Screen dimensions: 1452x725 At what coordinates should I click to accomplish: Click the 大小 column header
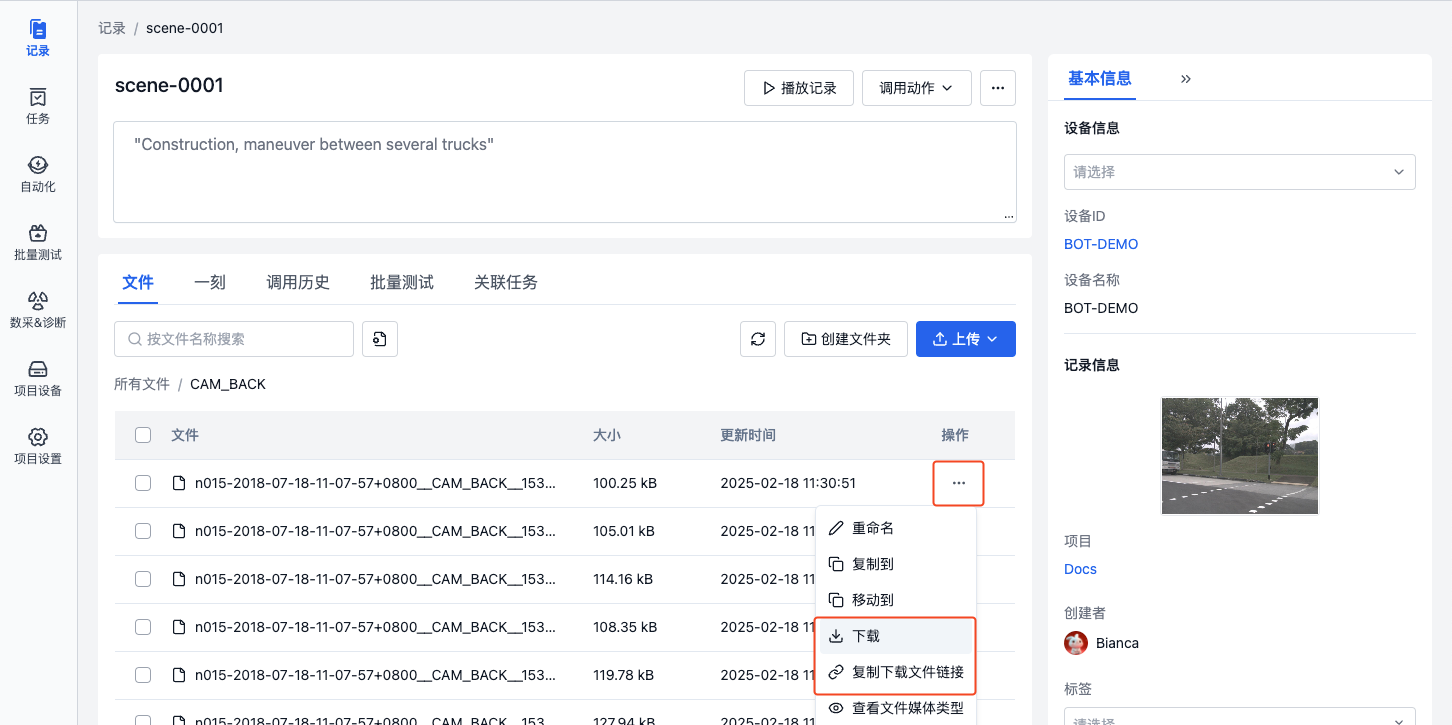tap(607, 435)
